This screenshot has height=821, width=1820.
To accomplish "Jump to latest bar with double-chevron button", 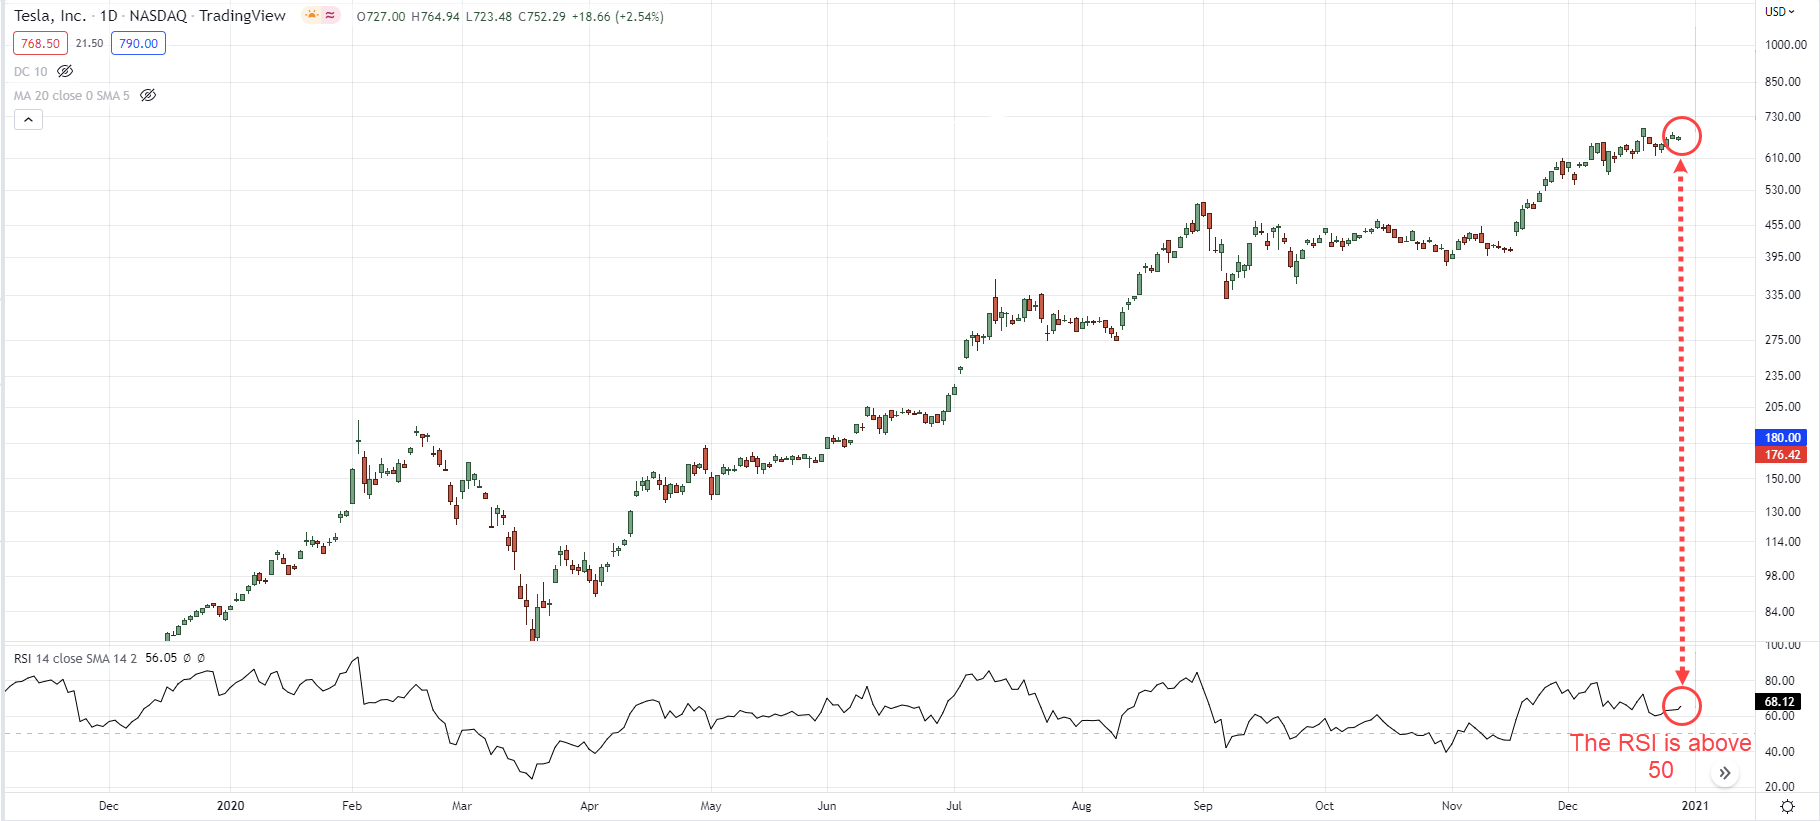I will click(x=1725, y=773).
